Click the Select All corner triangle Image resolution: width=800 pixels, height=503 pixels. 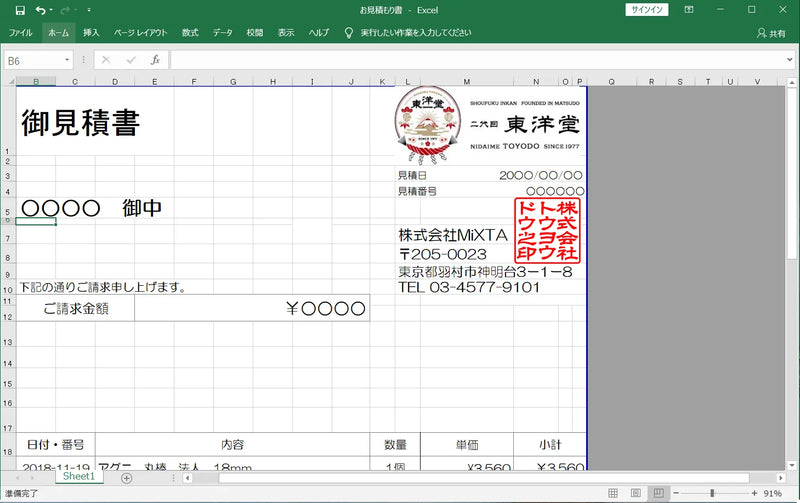[x=9, y=82]
